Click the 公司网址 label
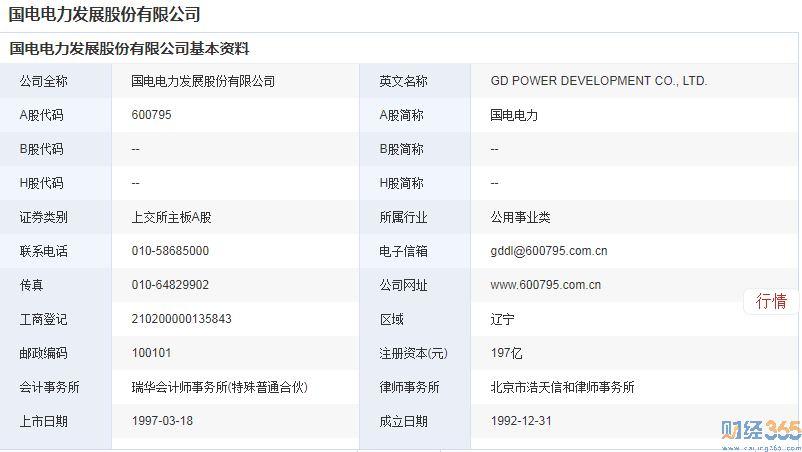The width and height of the screenshot is (802, 452). coord(403,285)
